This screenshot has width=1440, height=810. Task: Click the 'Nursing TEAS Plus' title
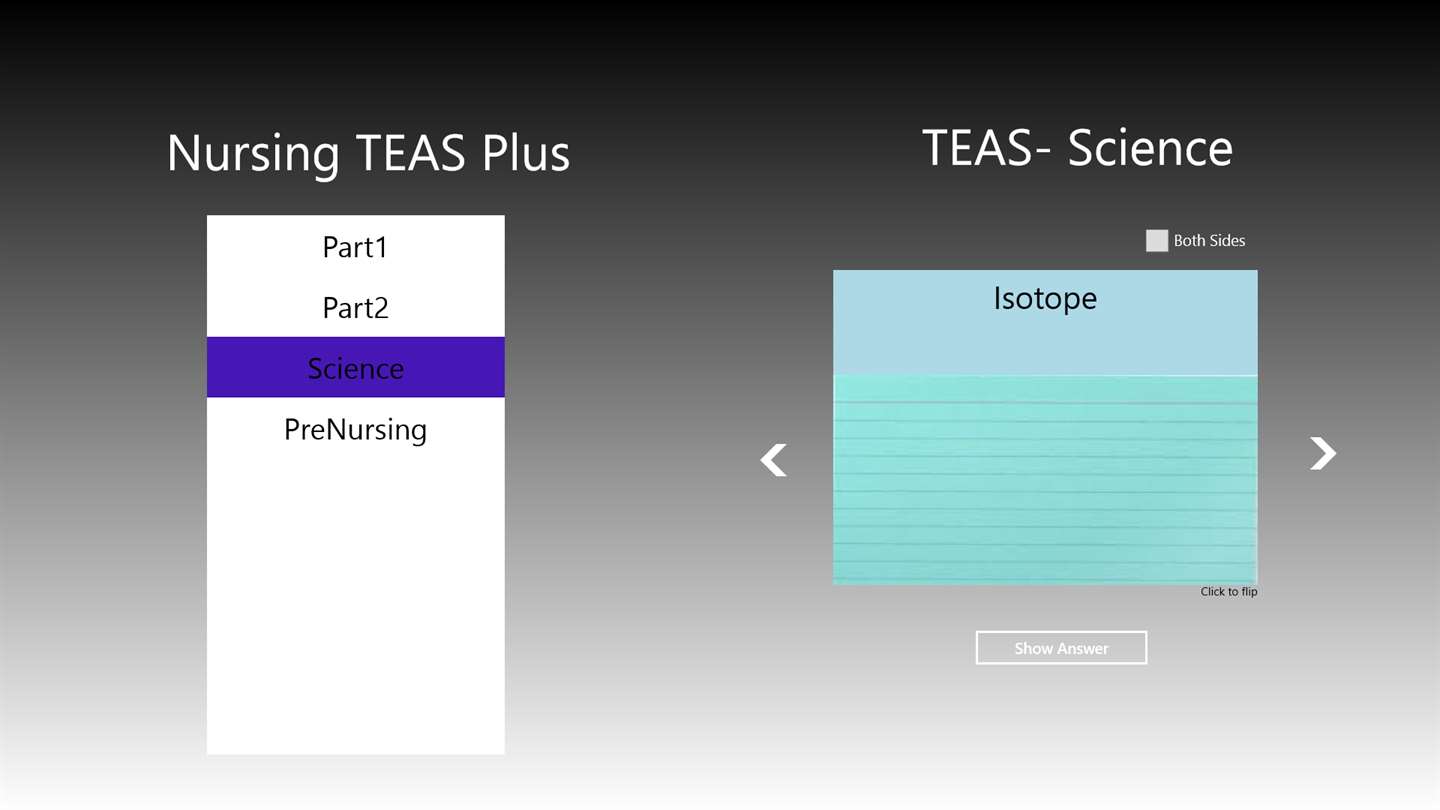click(x=368, y=153)
